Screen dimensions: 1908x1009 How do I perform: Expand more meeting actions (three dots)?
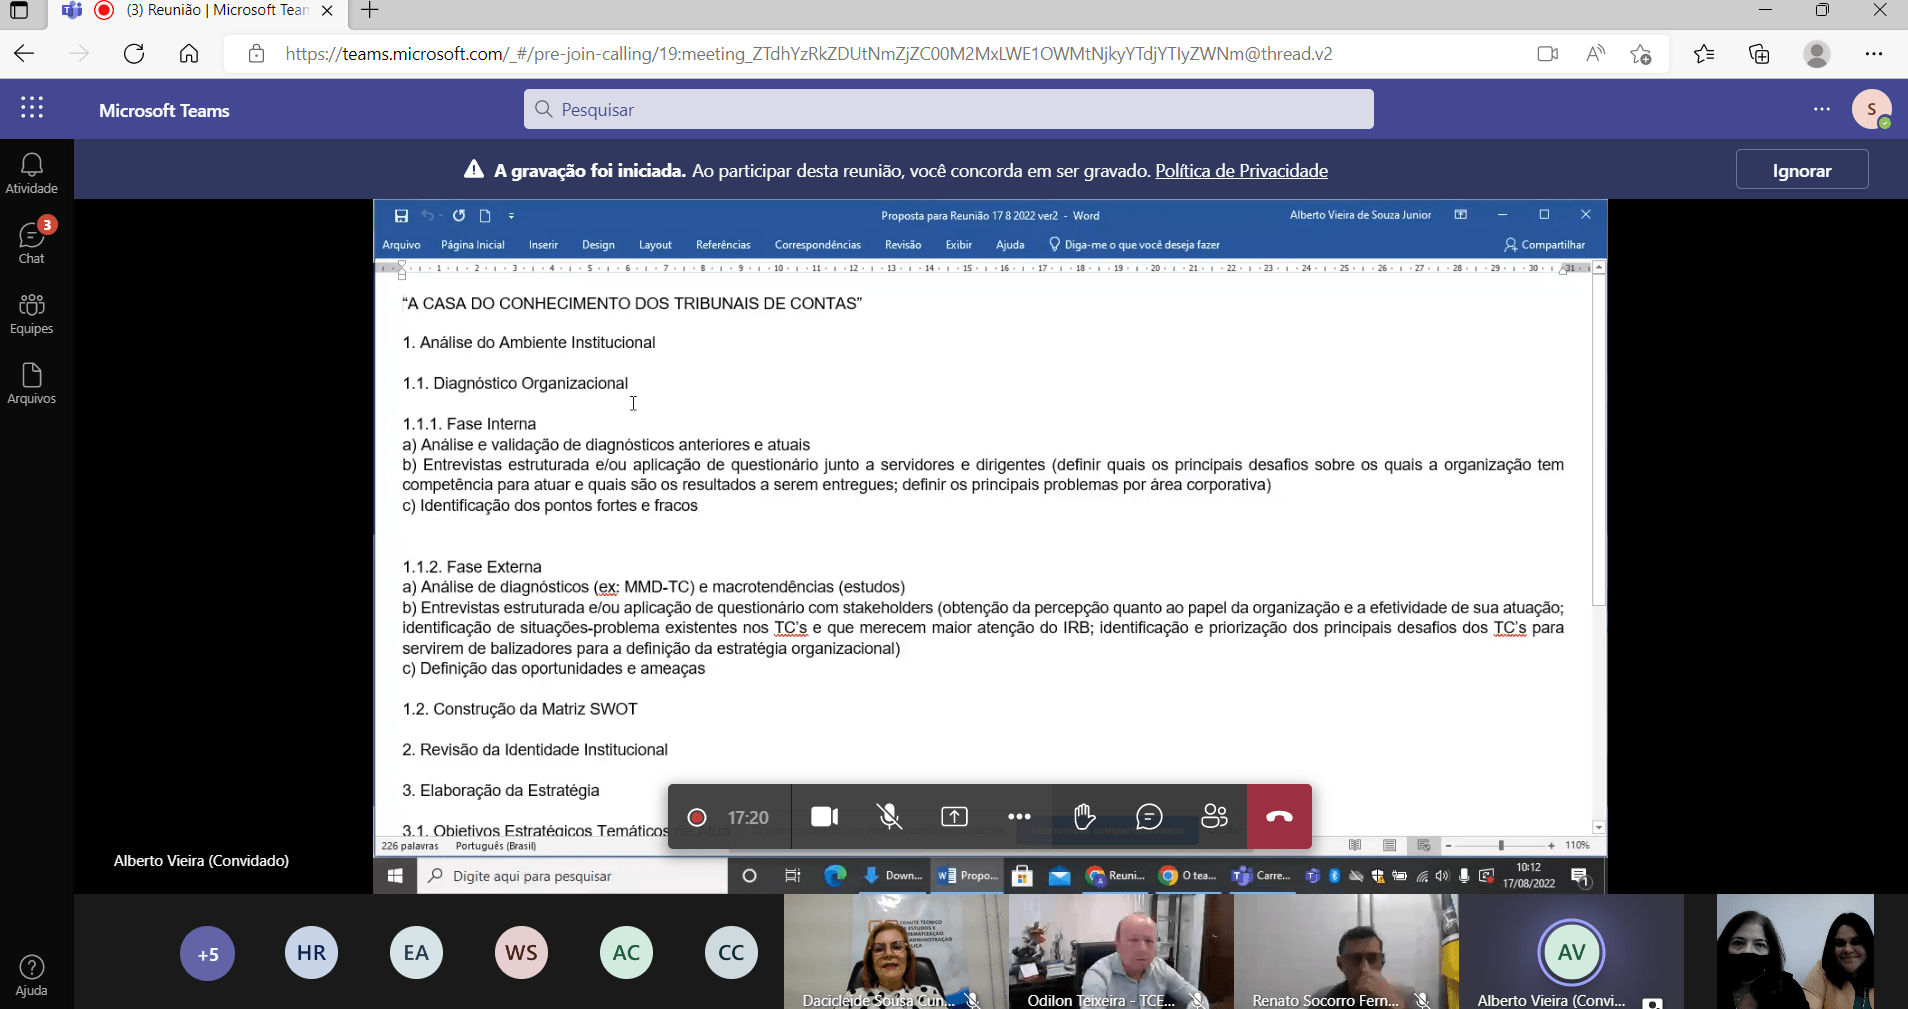click(x=1019, y=817)
